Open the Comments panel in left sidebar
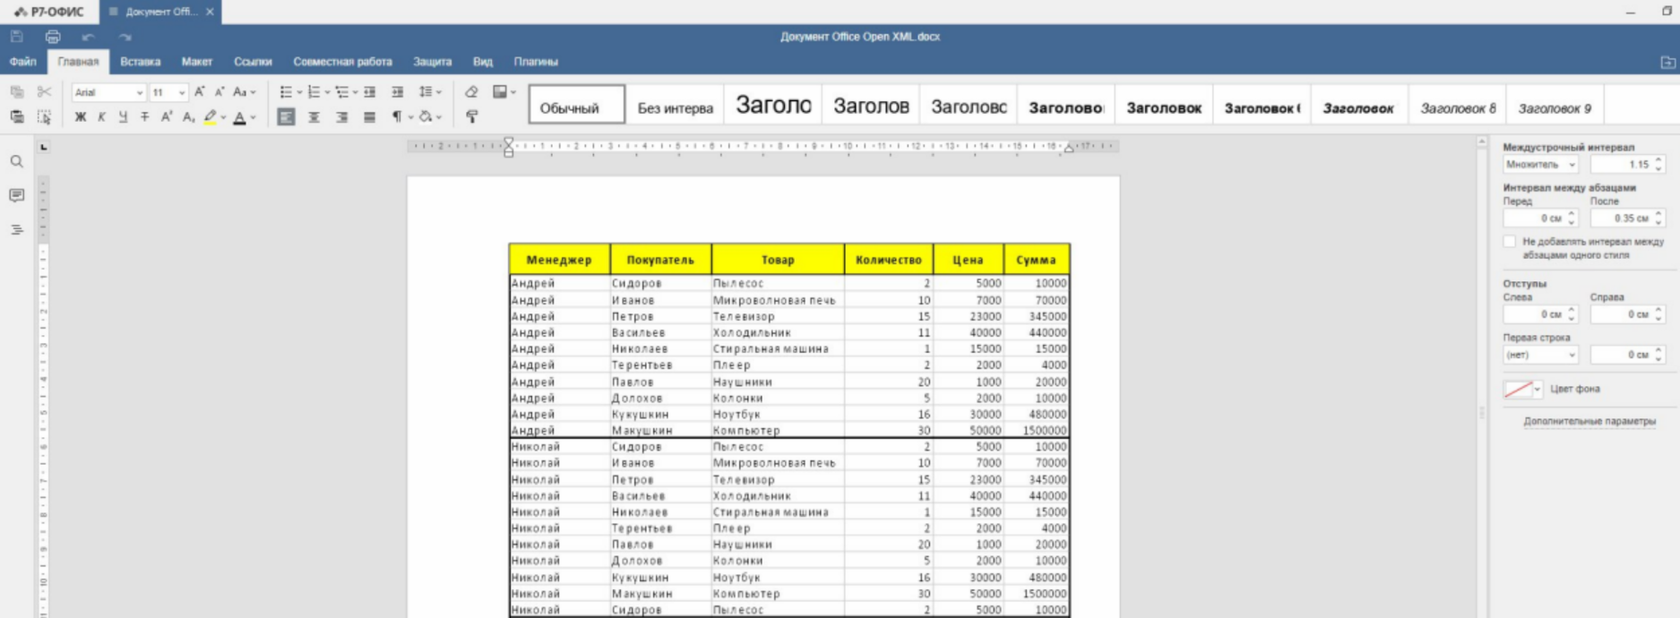This screenshot has height=618, width=1680. point(17,196)
